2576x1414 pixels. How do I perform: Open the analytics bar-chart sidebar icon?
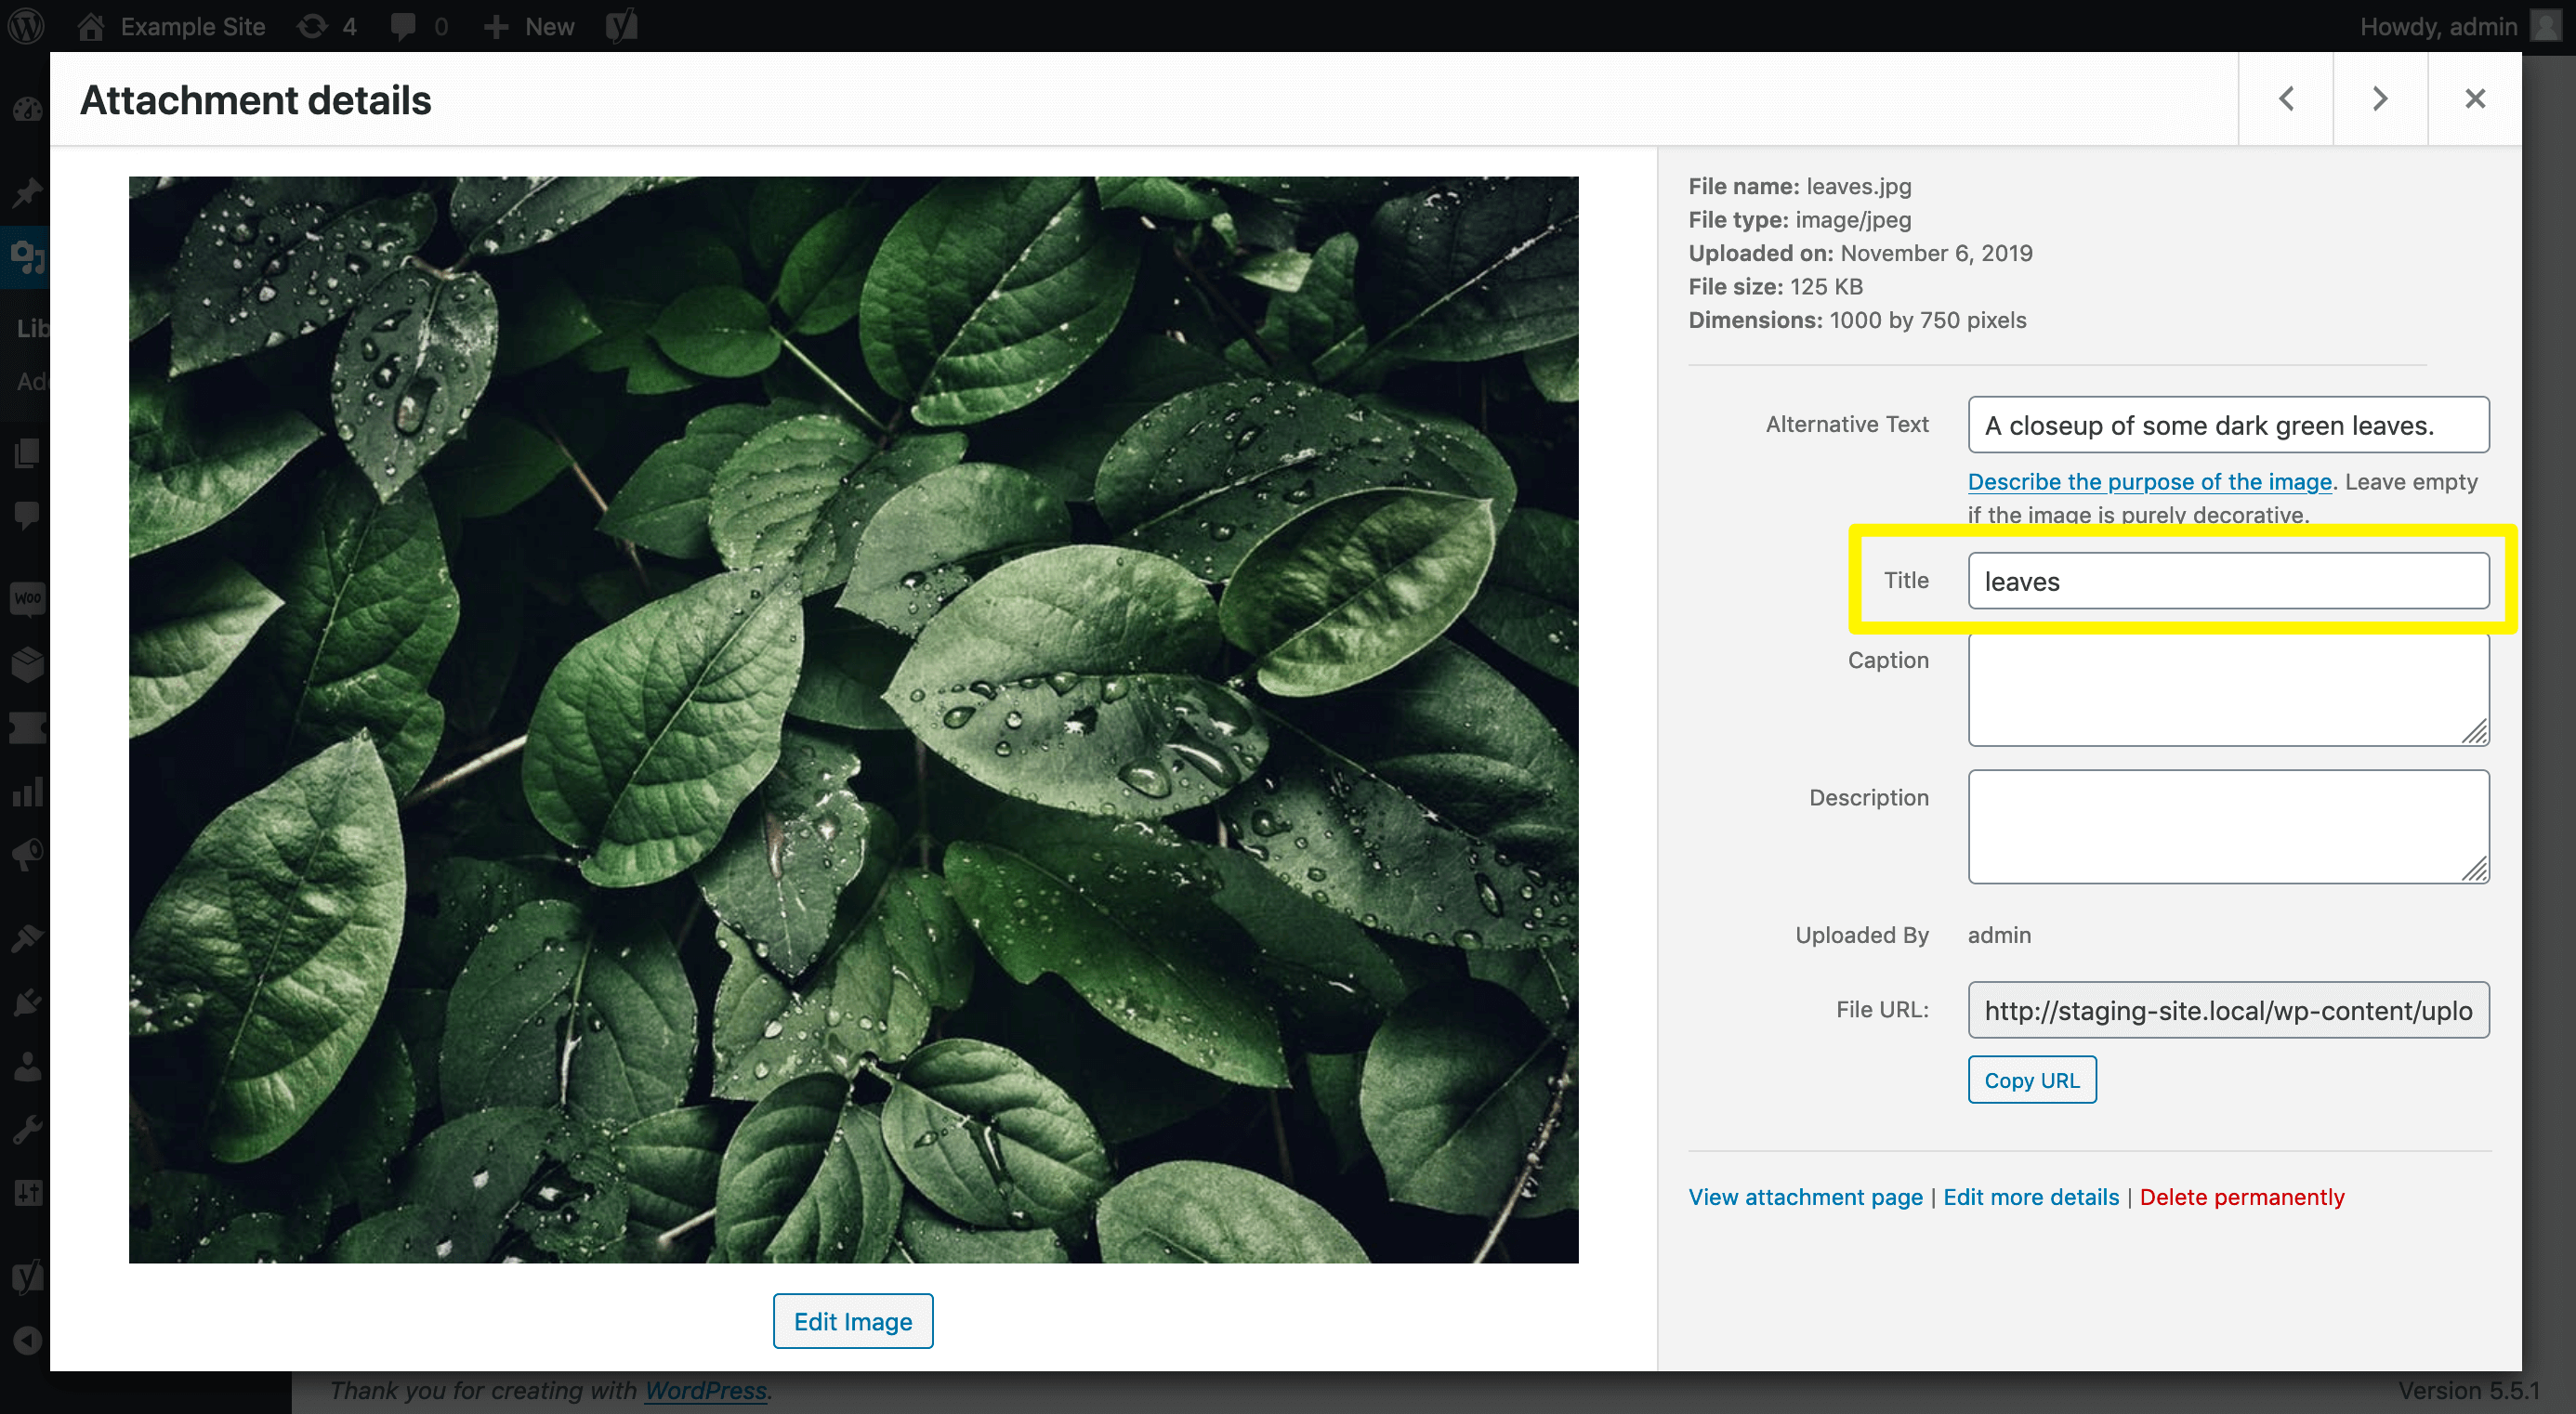pos(27,792)
